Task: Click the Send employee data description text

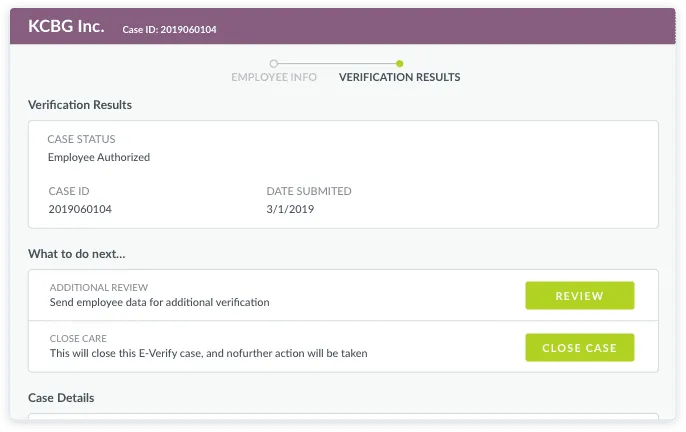Action: coord(159,302)
